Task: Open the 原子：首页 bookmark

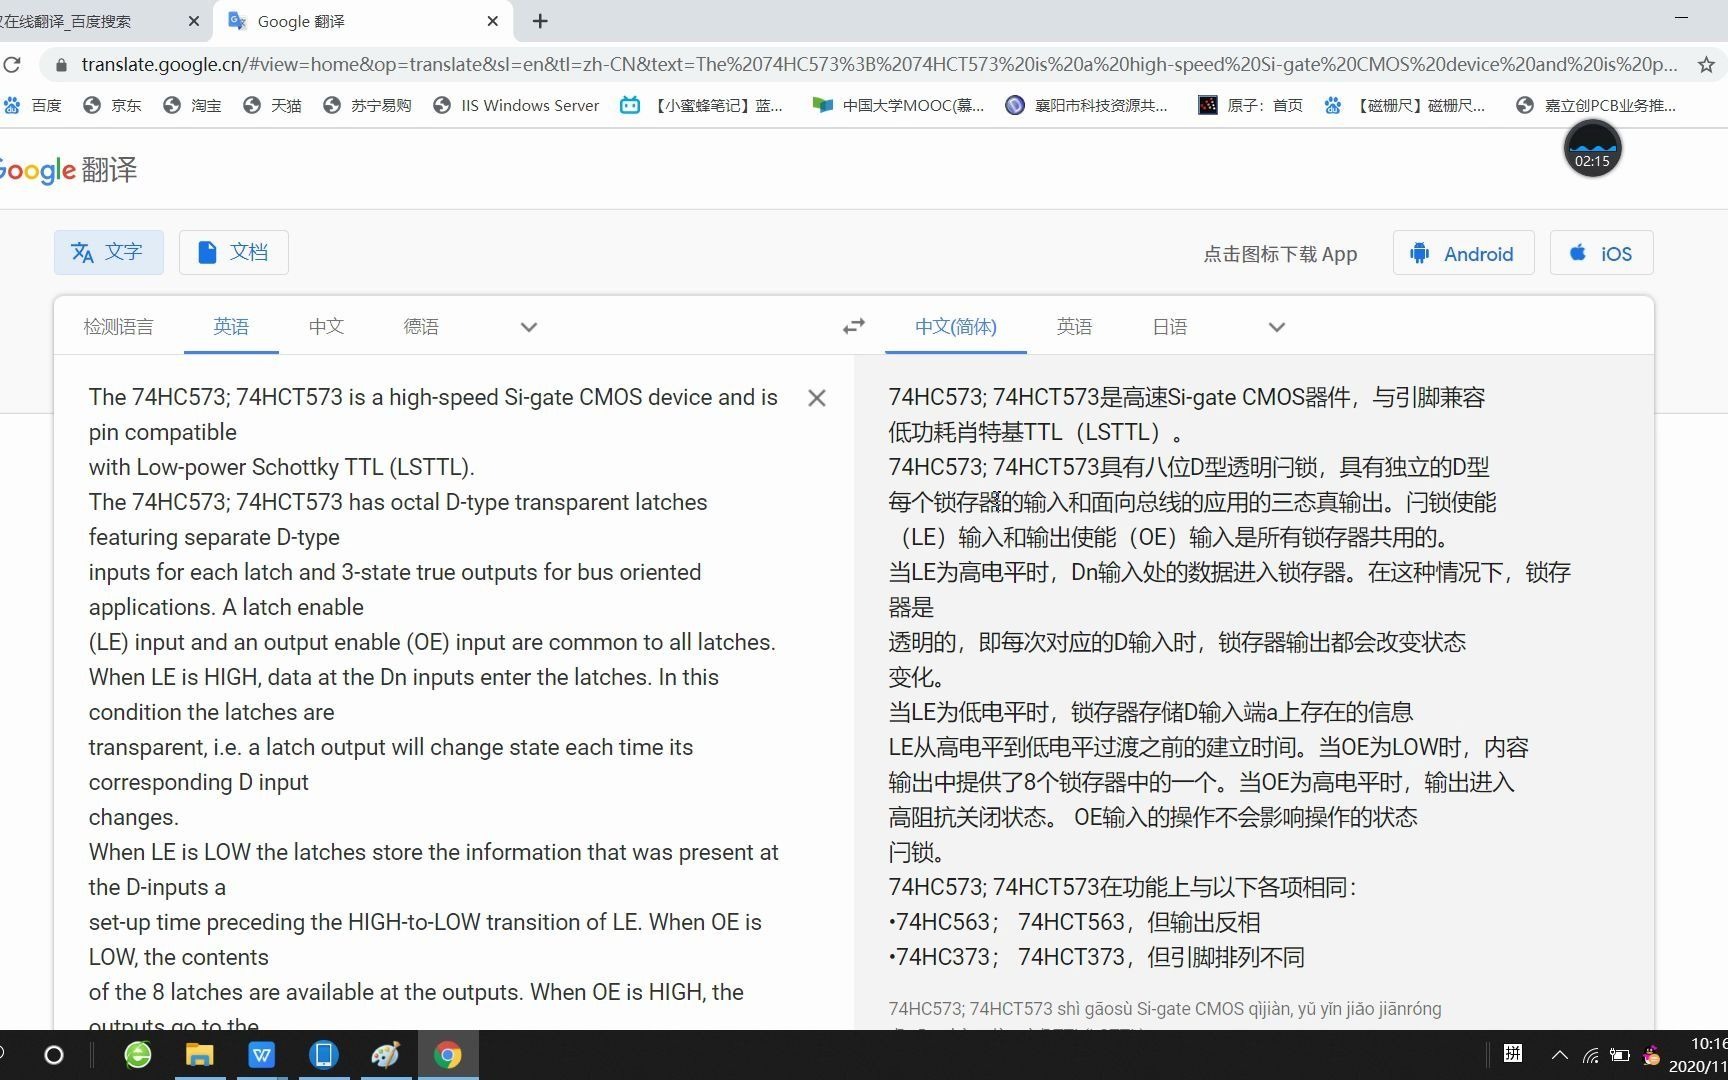Action: click(x=1251, y=105)
